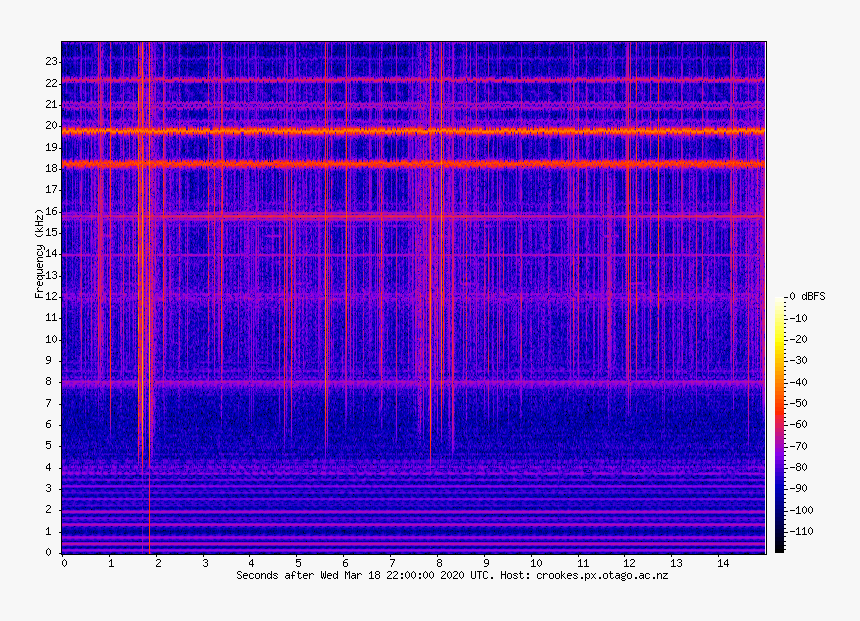Screen dimensions: 860x621
Task: Click the "-20" color scale label
Action: [x=799, y=339]
